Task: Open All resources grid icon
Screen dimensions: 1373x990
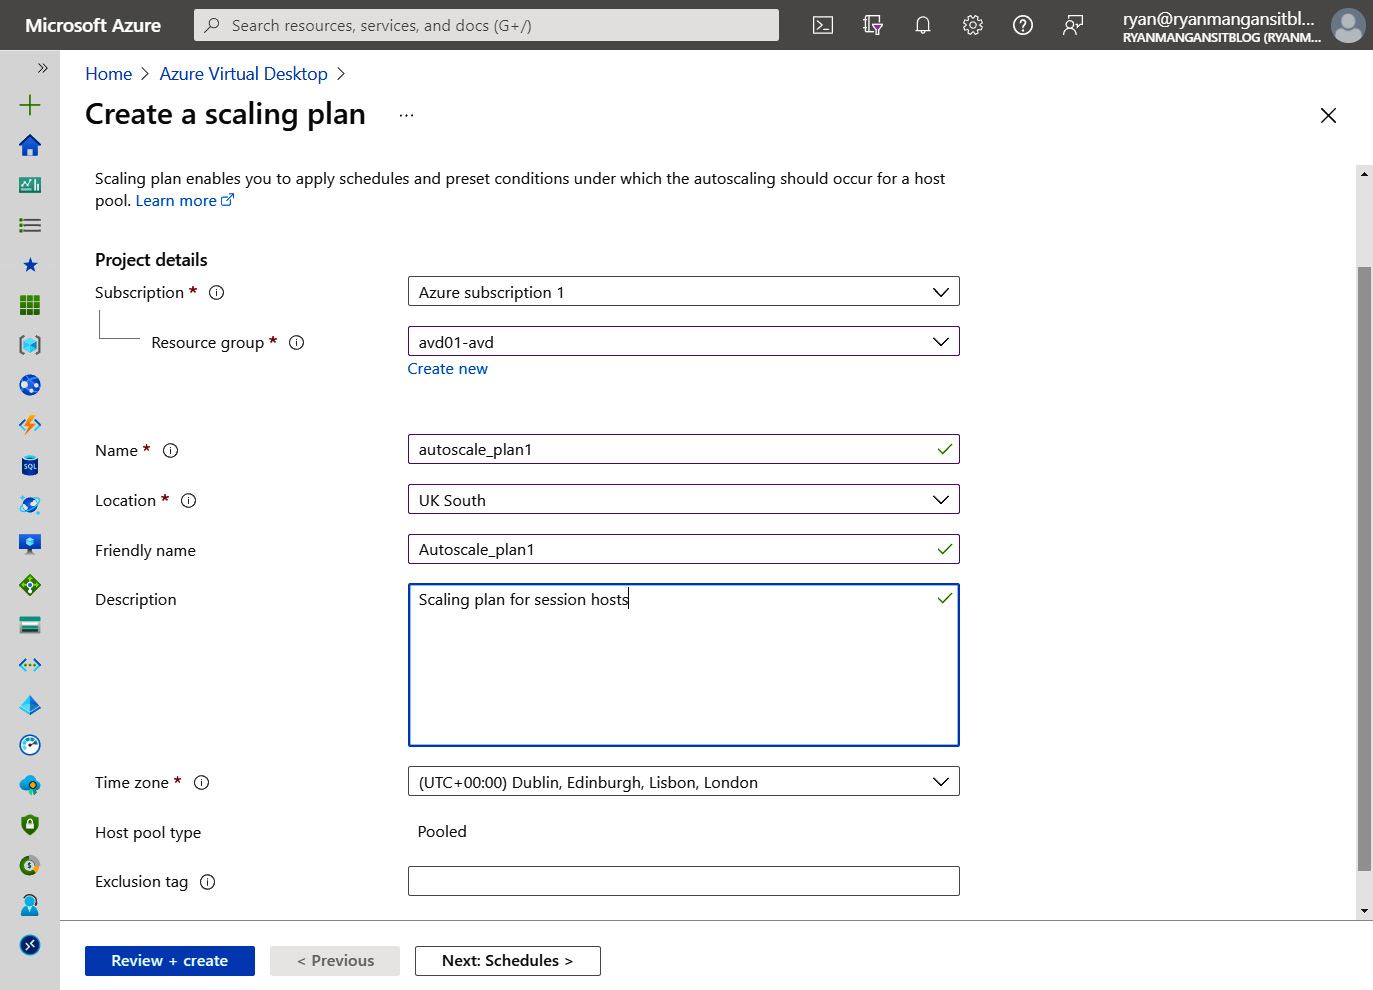Action: pos(30,305)
